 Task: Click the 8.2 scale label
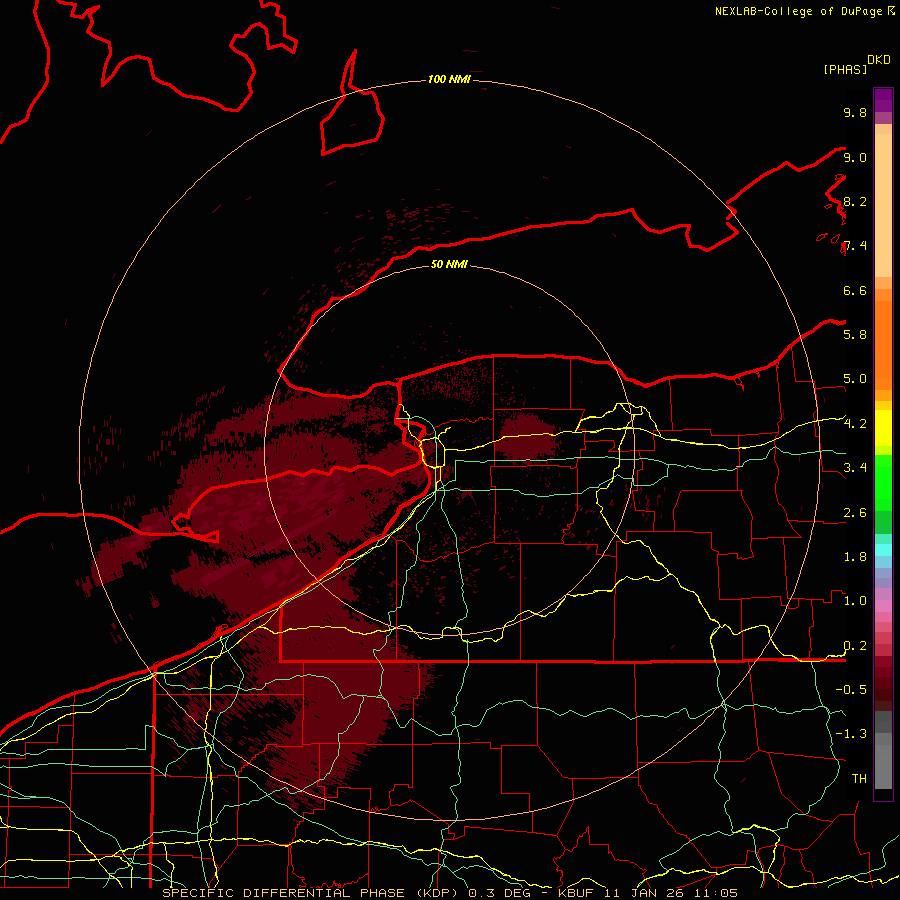855,201
